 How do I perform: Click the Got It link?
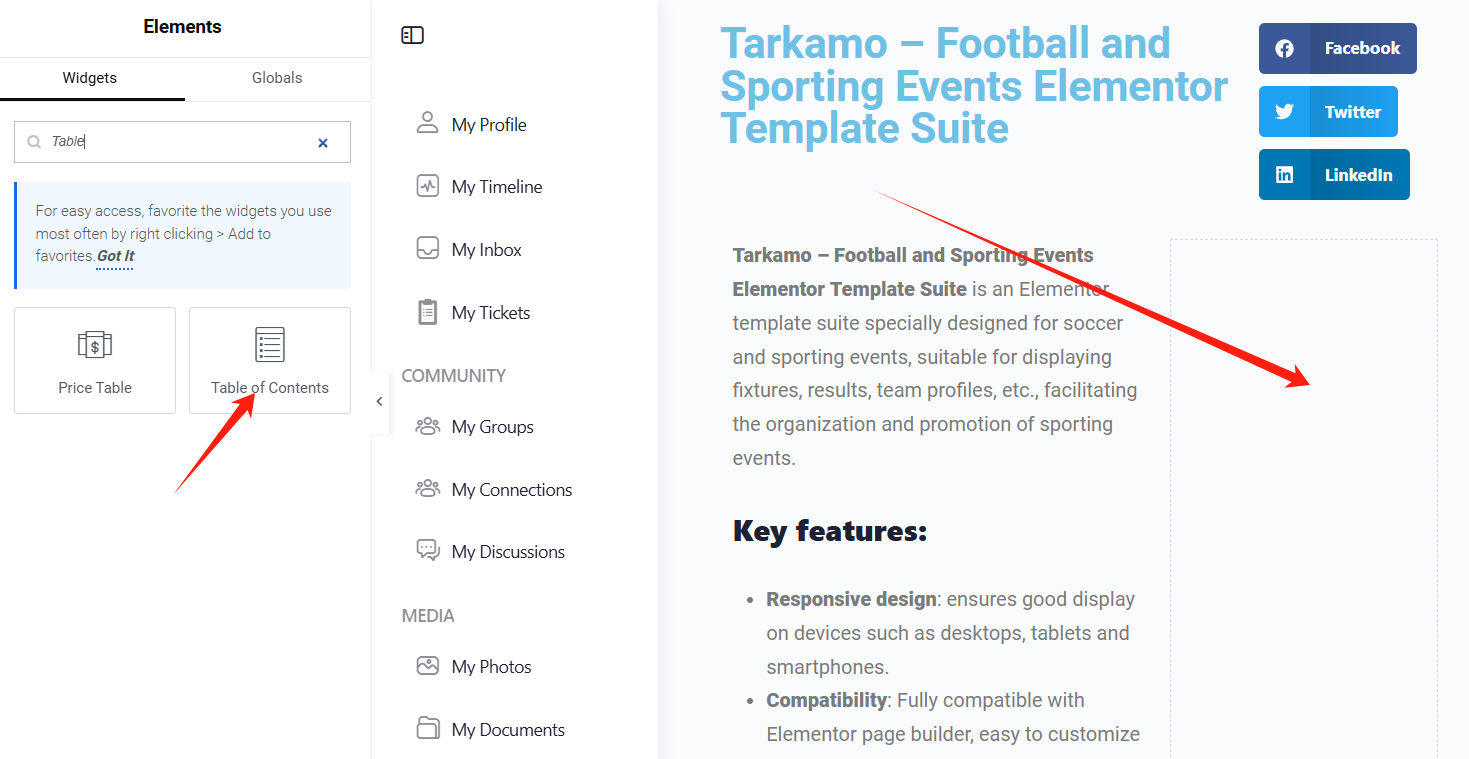[x=114, y=255]
